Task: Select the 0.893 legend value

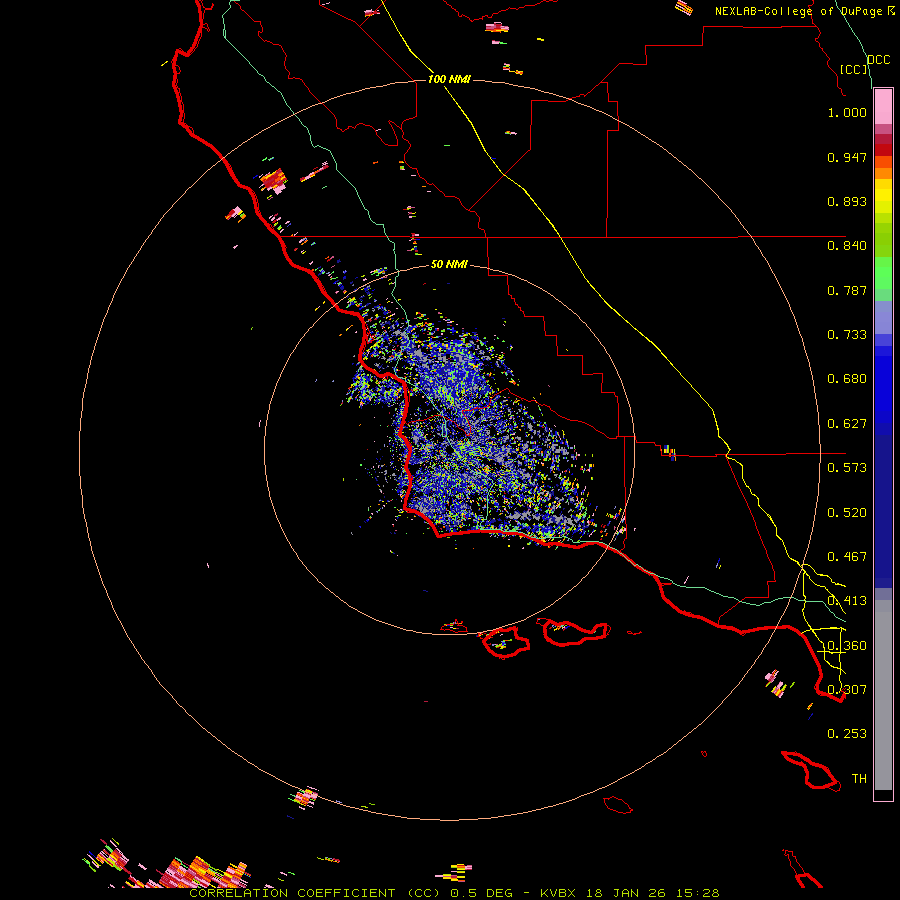Action: 847,201
